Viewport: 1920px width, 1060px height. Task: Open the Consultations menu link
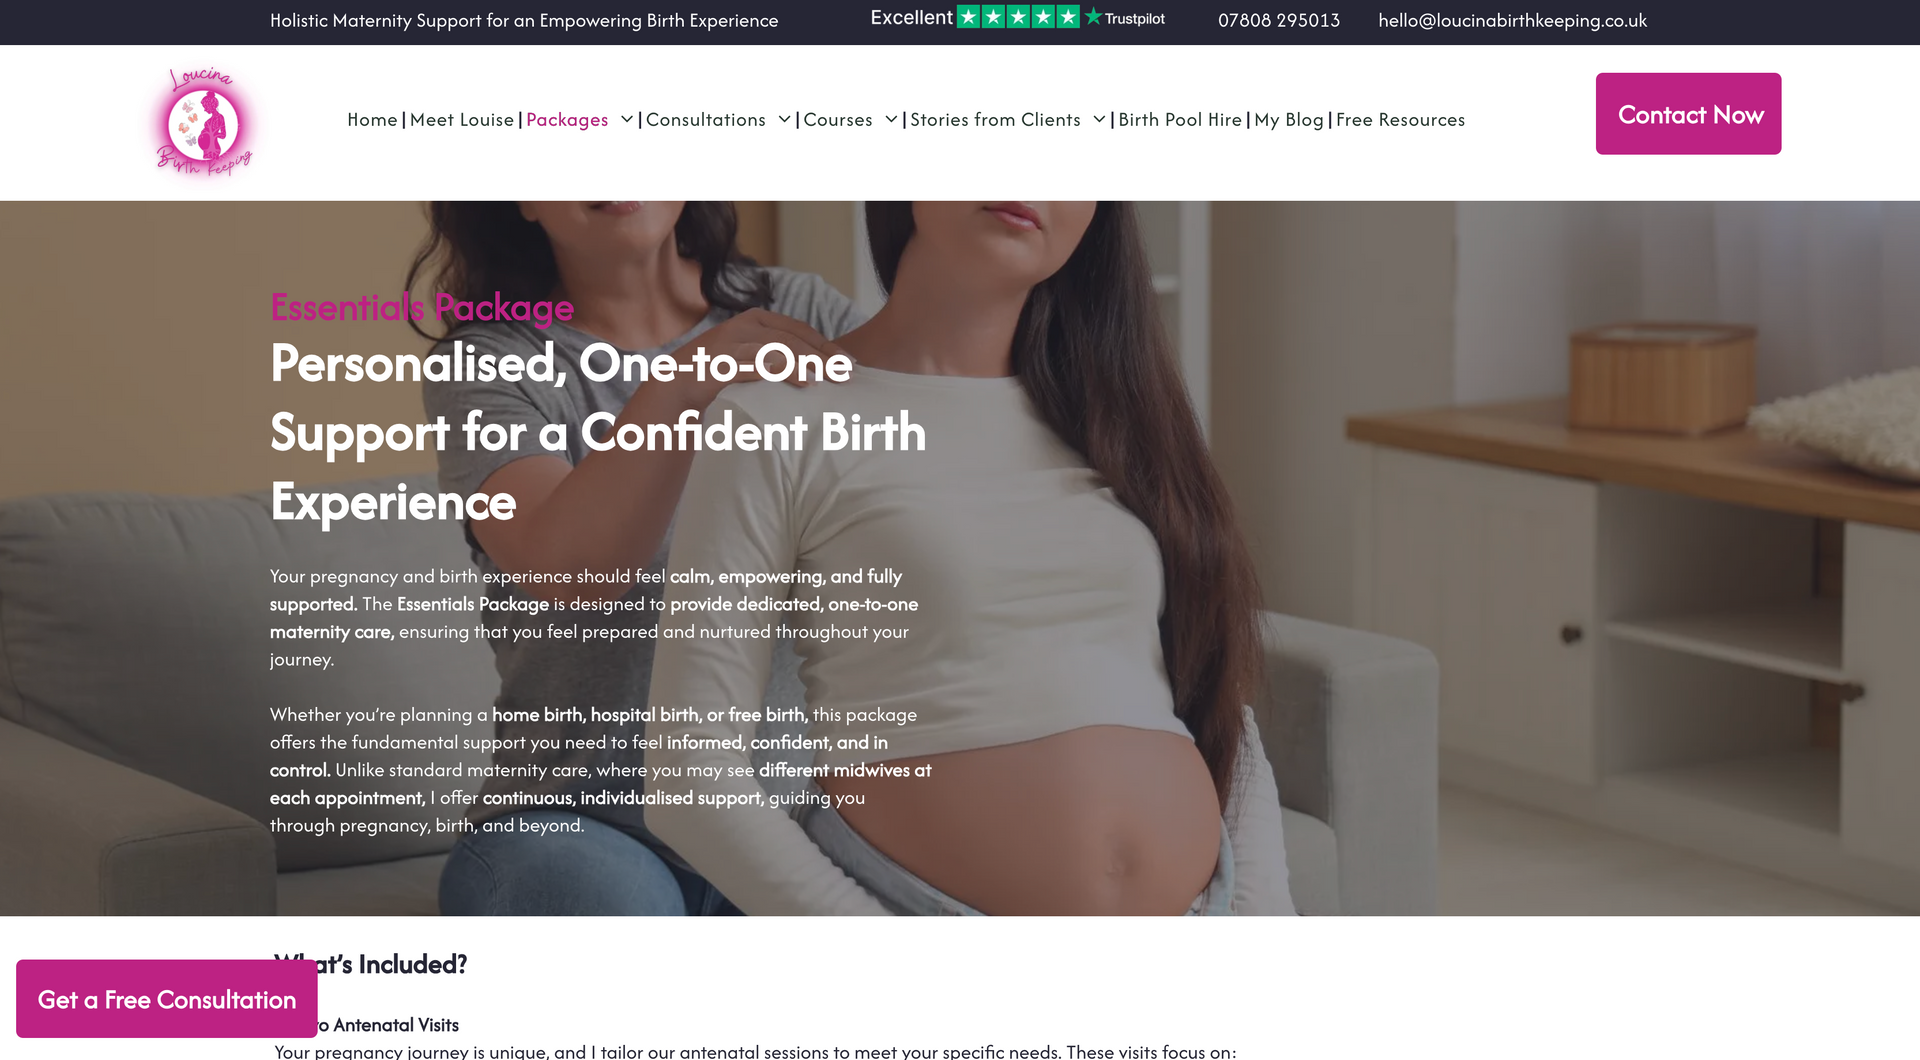tap(706, 120)
